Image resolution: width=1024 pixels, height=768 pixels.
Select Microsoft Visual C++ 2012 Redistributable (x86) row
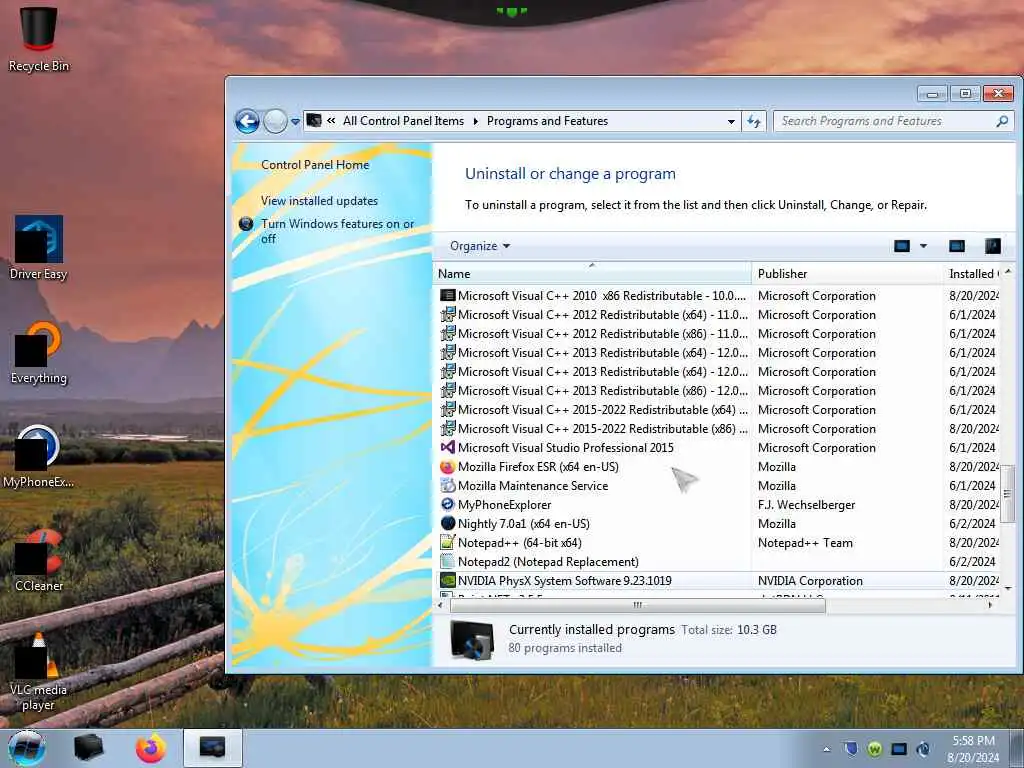click(719, 334)
